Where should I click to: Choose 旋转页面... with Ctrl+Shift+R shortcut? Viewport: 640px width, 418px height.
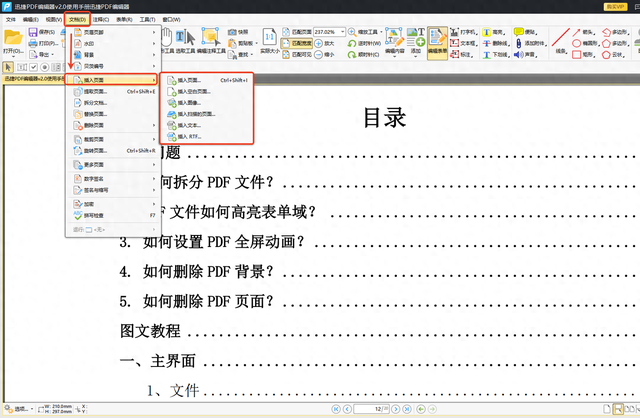(114, 151)
